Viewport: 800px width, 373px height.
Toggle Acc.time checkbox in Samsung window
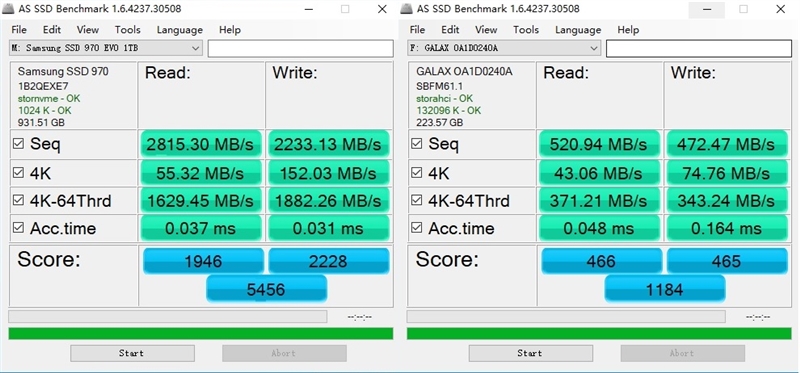tap(18, 228)
